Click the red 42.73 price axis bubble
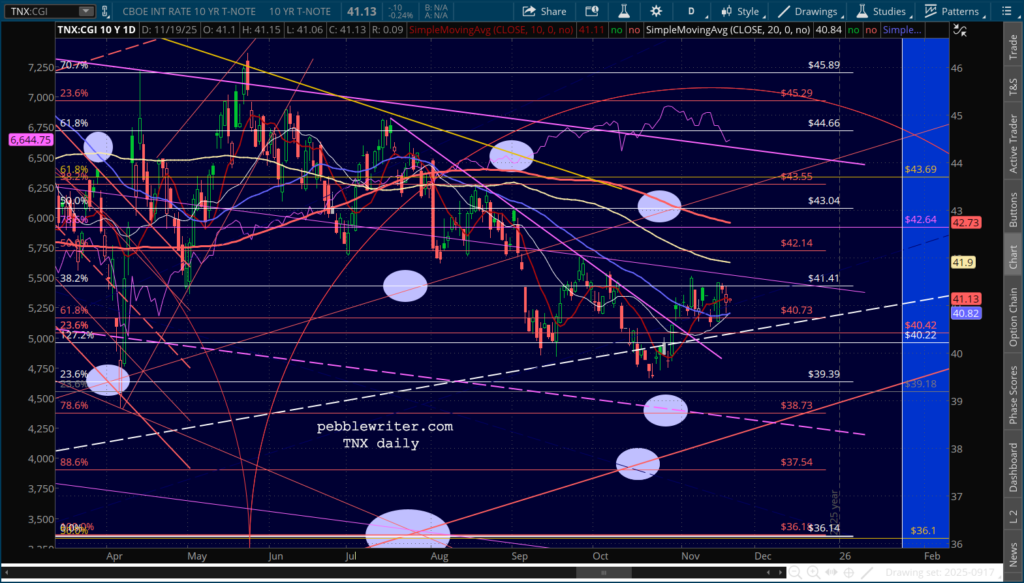This screenshot has width=1024, height=583. [x=965, y=223]
